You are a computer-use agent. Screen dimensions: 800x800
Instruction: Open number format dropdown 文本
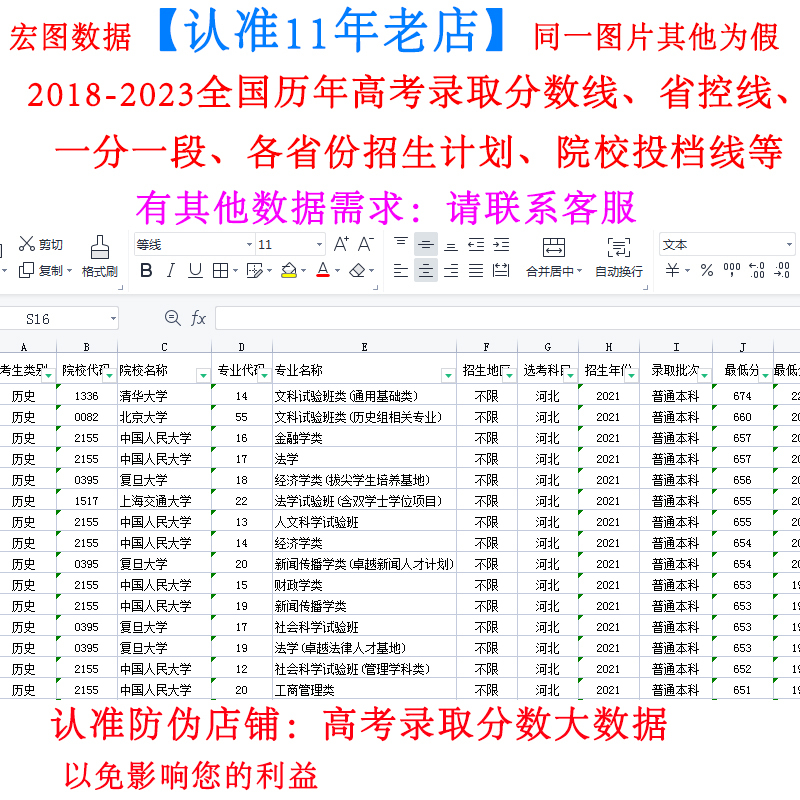pos(789,244)
